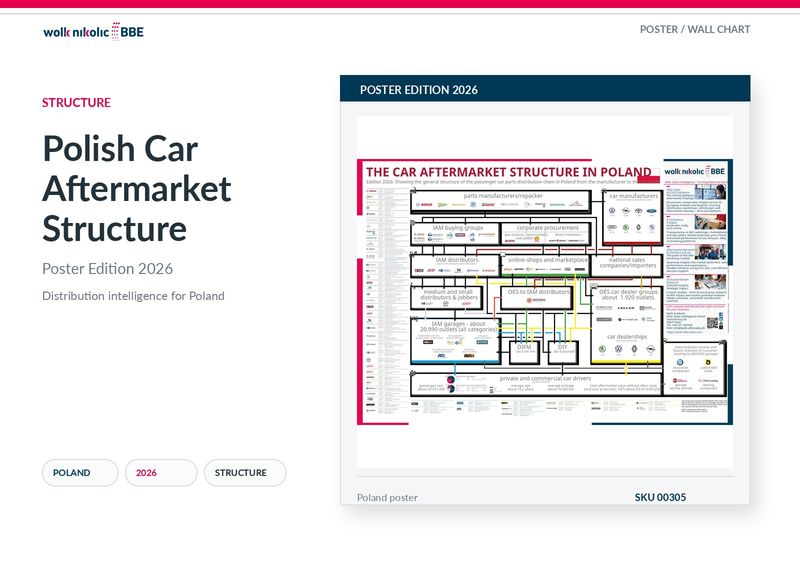Click the online-shops and marketplaces box

point(545,265)
